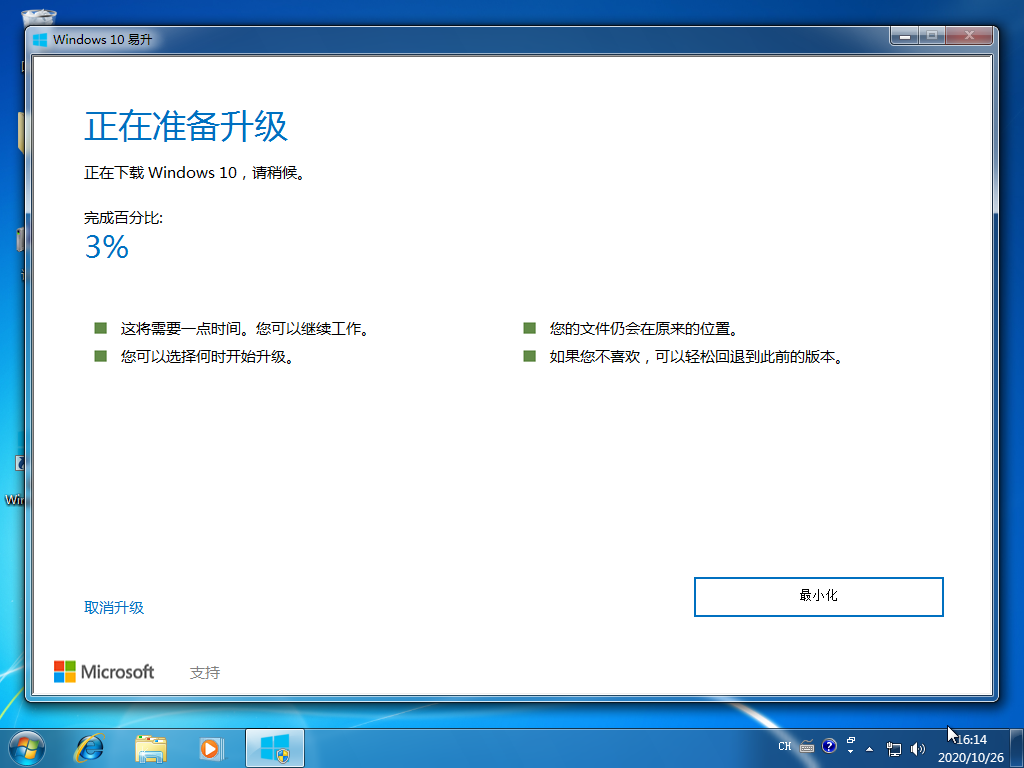Image resolution: width=1024 pixels, height=768 pixels.
Task: Launch Internet Explorer from the taskbar
Action: [x=90, y=747]
